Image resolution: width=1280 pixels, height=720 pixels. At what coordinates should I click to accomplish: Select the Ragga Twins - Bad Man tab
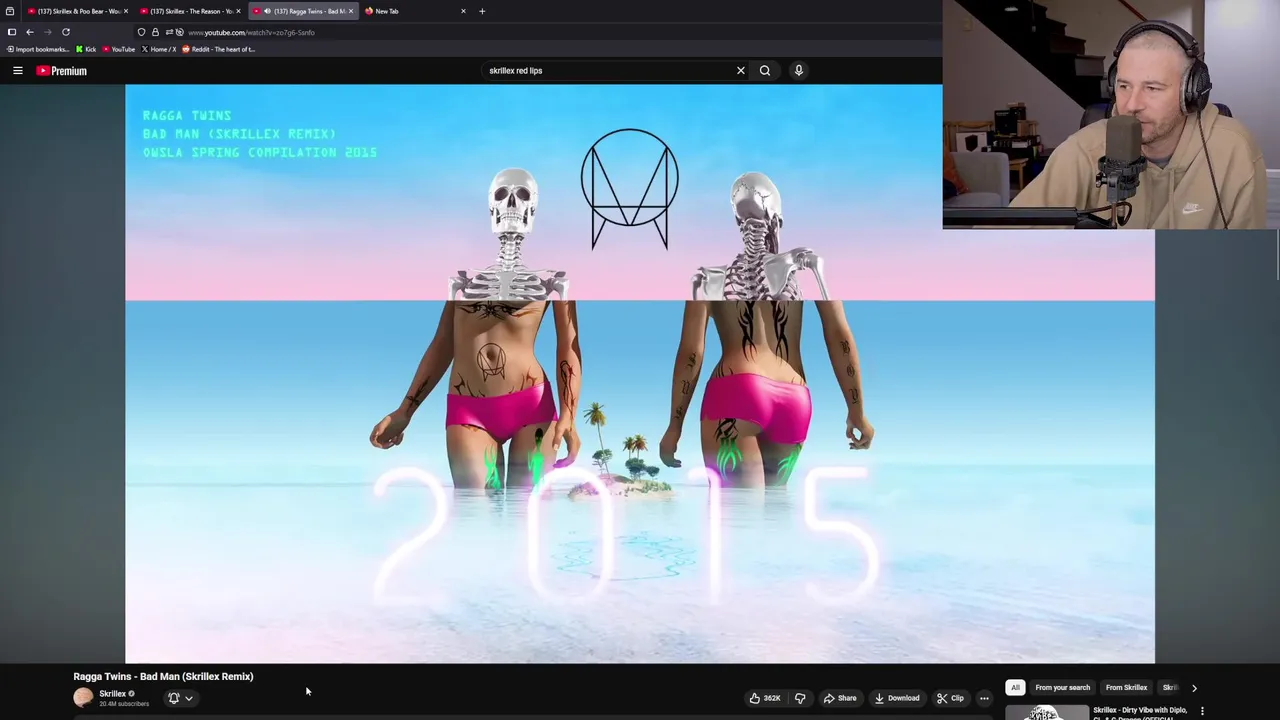[x=302, y=11]
